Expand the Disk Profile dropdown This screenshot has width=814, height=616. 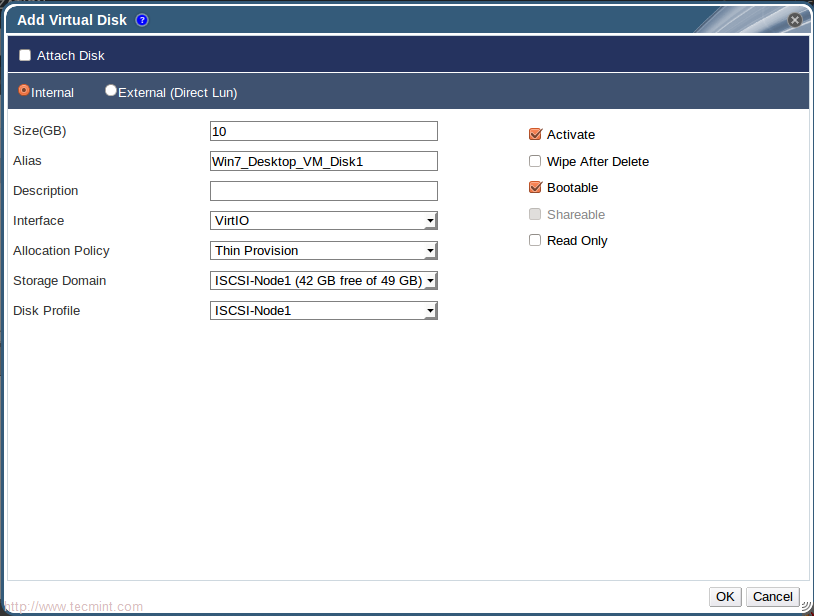[323, 311]
